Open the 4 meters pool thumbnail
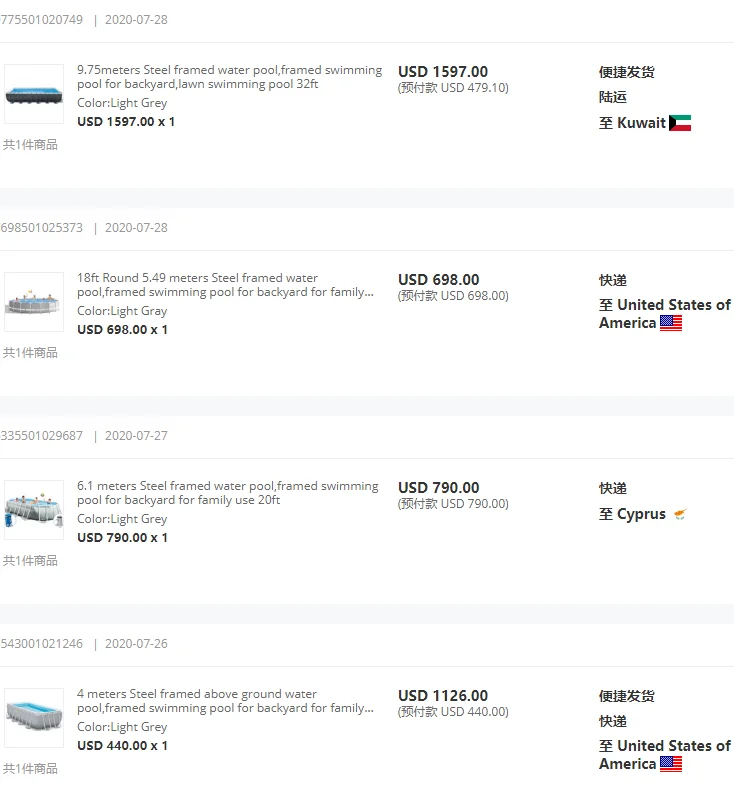Image resolution: width=734 pixels, height=787 pixels. pyautogui.click(x=34, y=718)
